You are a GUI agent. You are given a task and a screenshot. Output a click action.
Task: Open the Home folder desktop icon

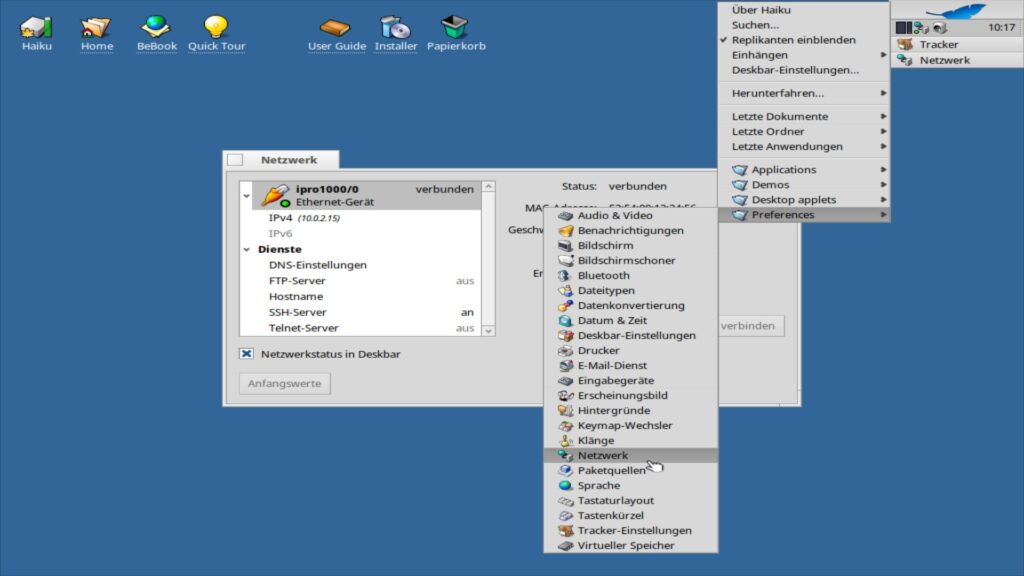(97, 33)
